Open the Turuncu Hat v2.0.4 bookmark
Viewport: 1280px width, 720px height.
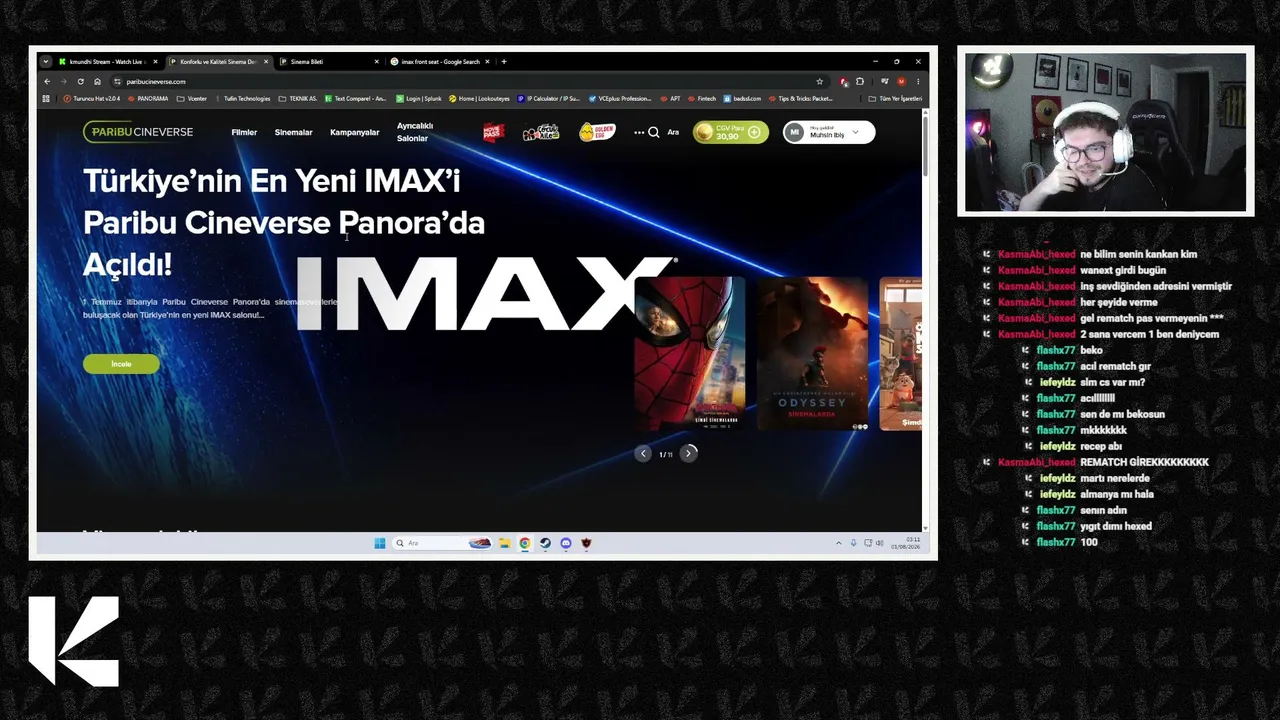click(x=92, y=99)
